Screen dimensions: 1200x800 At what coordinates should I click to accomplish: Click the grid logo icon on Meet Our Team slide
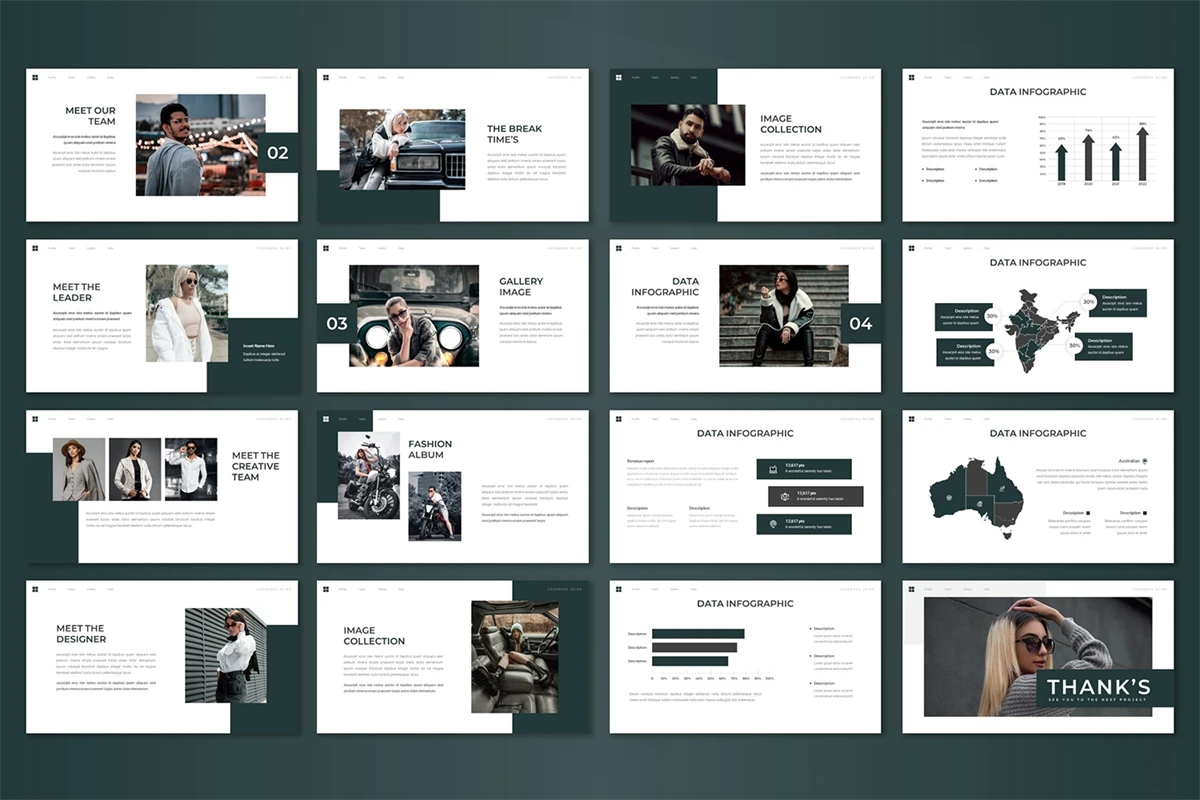[33, 77]
